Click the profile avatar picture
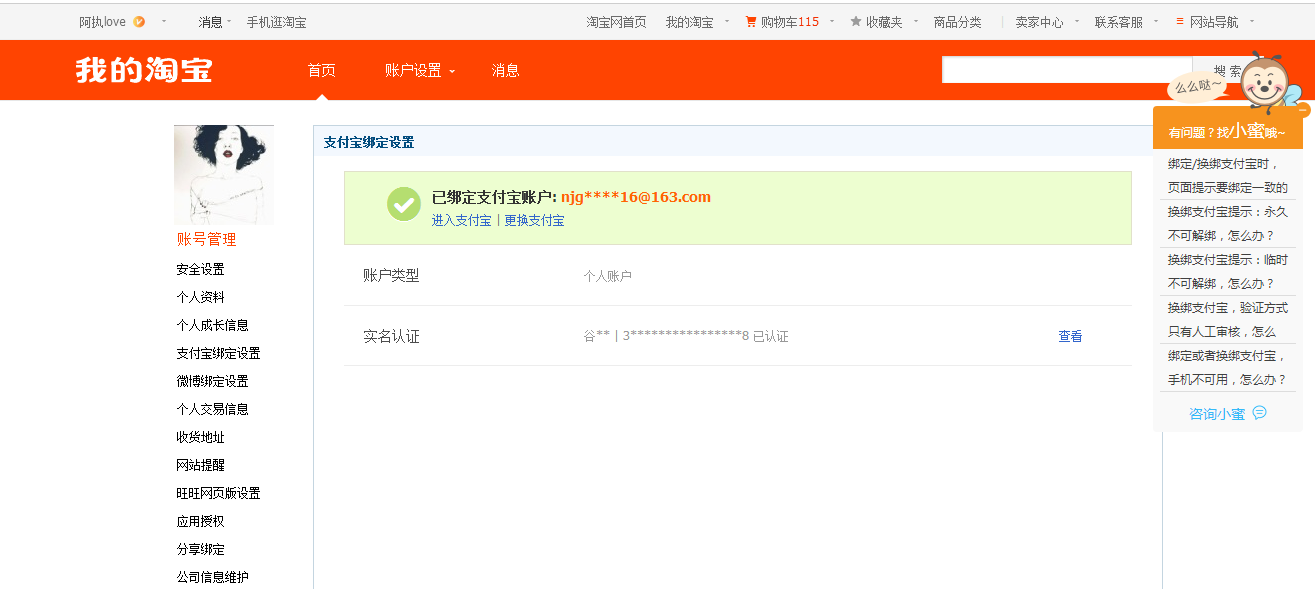The image size is (1315, 589). (x=224, y=175)
